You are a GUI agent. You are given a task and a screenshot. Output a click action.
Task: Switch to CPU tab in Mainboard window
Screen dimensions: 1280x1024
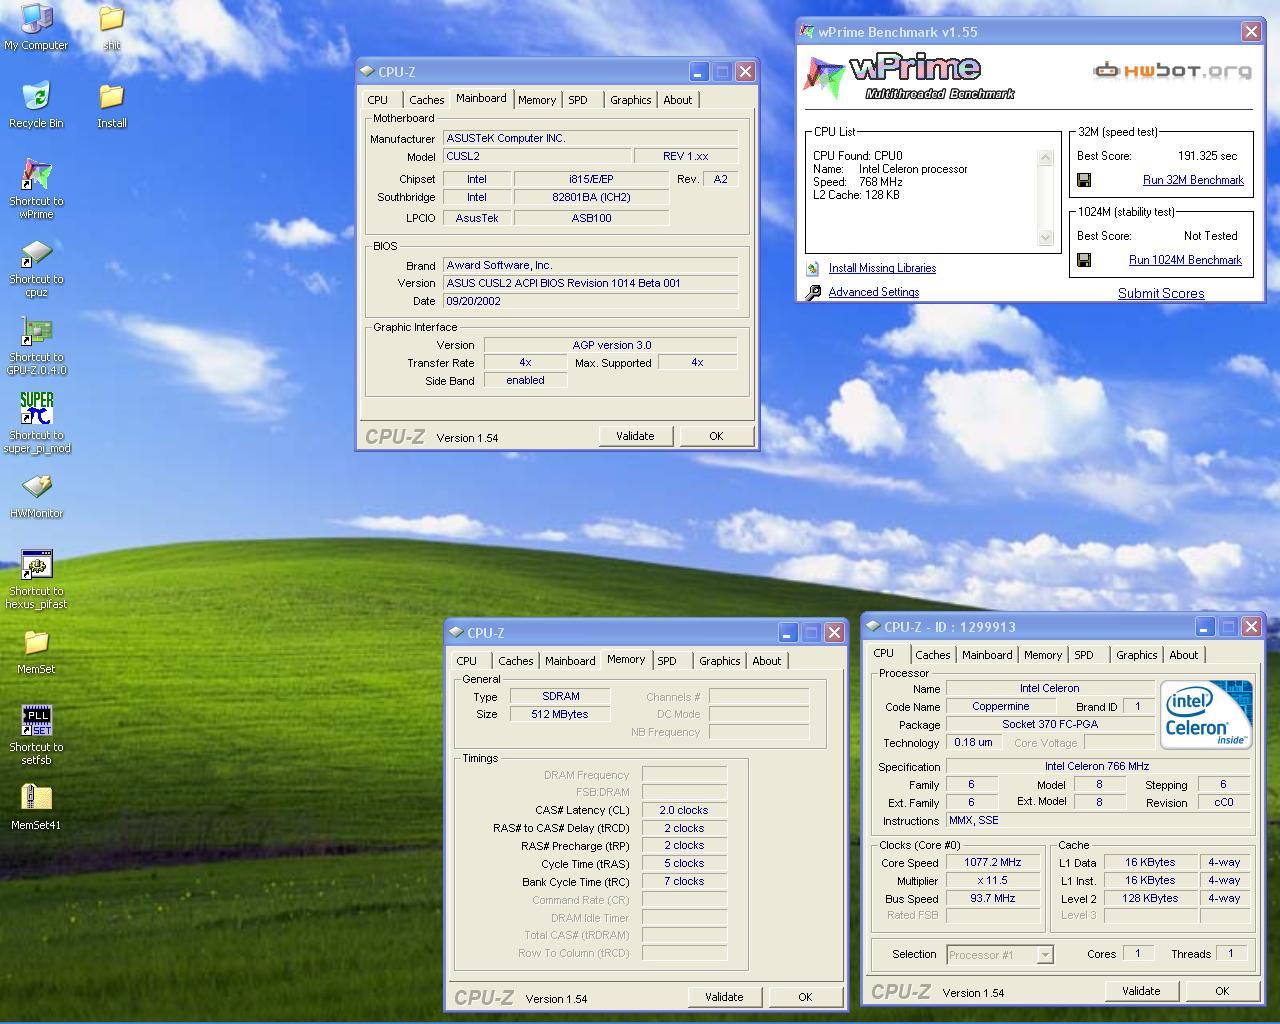377,100
